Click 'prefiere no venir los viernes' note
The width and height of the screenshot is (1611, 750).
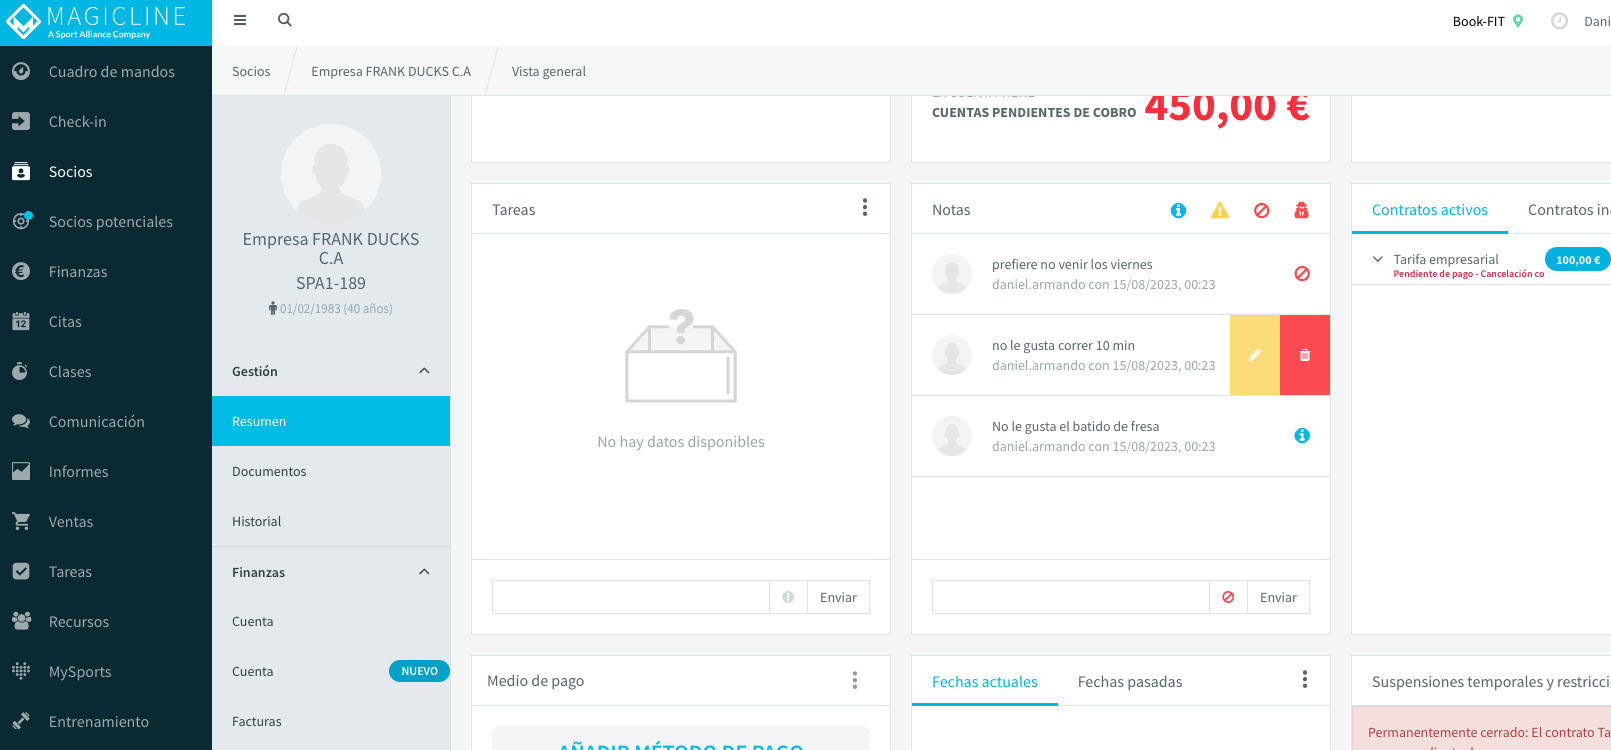click(x=1072, y=265)
